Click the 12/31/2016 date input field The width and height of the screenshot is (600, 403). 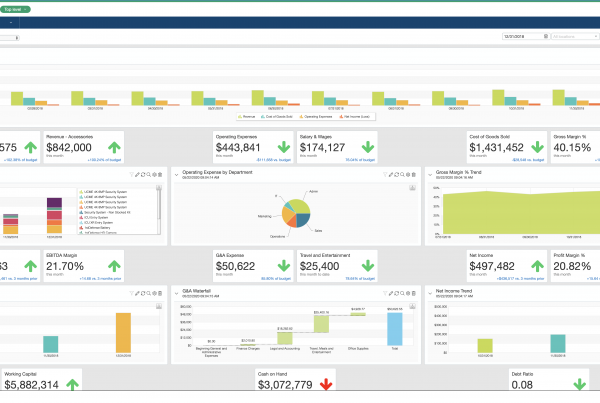point(519,36)
